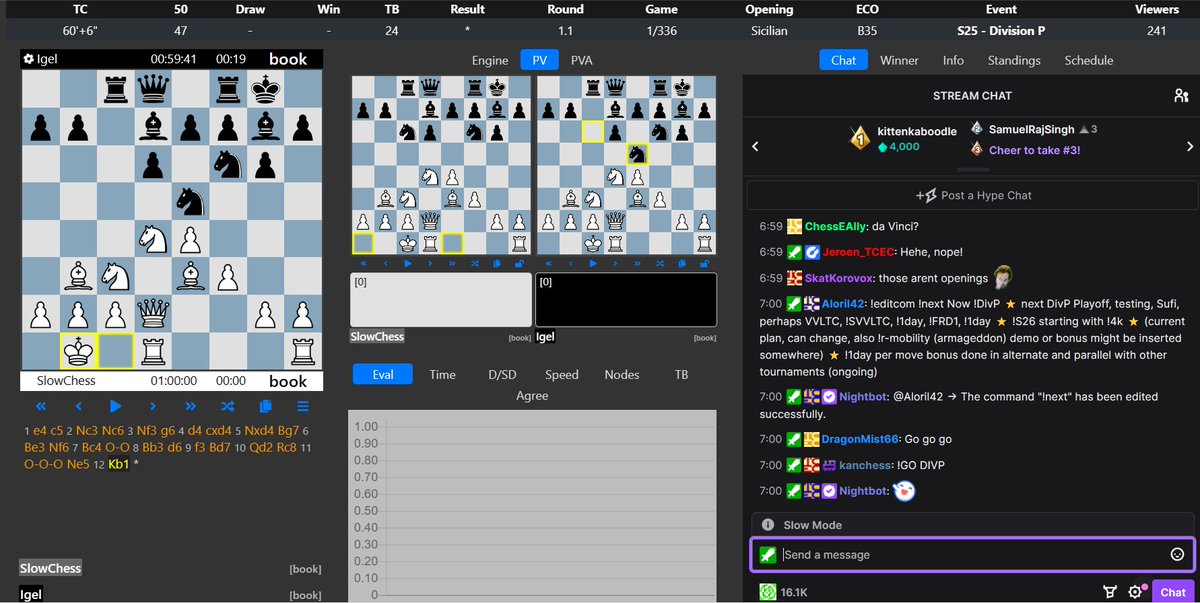Click the shopping cart icon near viewer count
The width and height of the screenshot is (1200, 603).
[x=1110, y=591]
